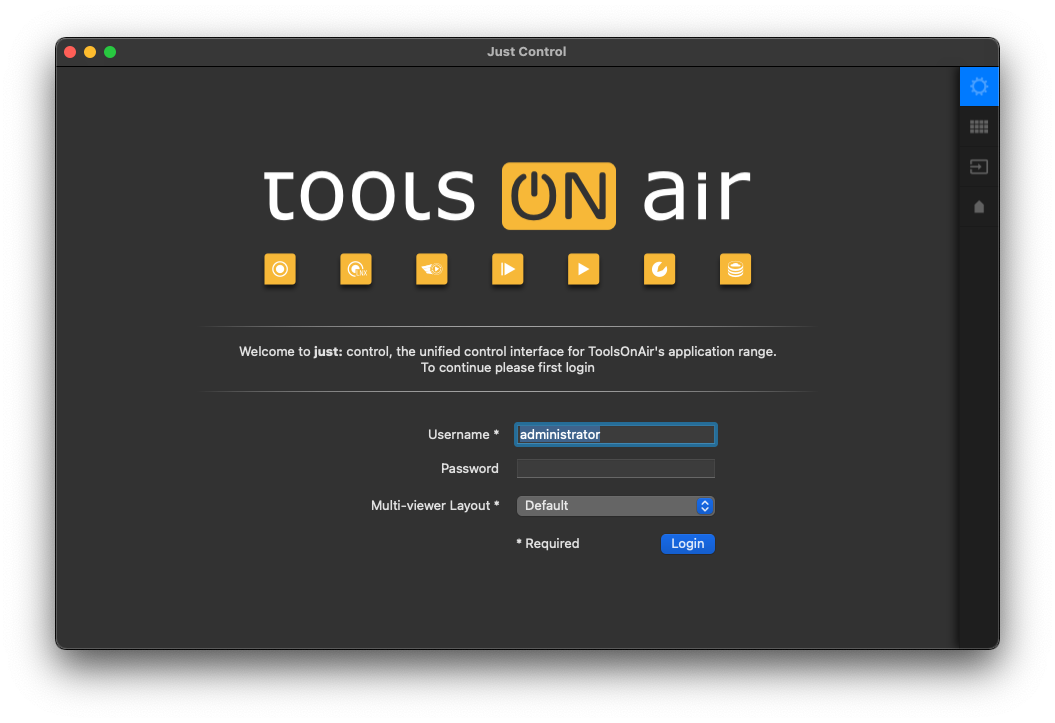Focus the Username input field

tap(616, 434)
